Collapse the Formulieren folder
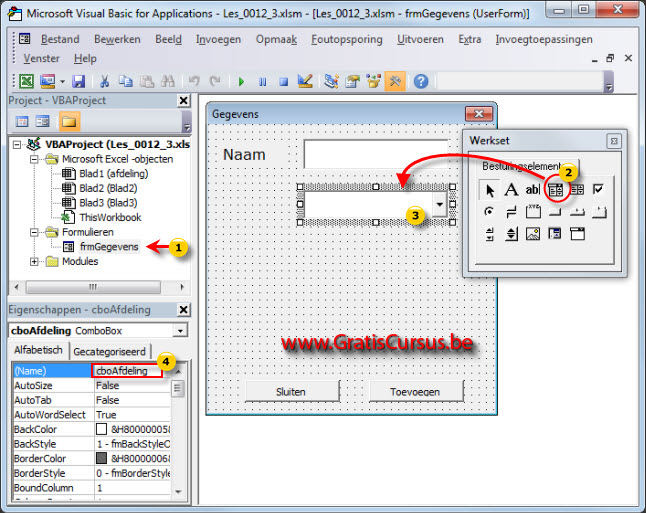The height and width of the screenshot is (513, 646). click(x=34, y=232)
